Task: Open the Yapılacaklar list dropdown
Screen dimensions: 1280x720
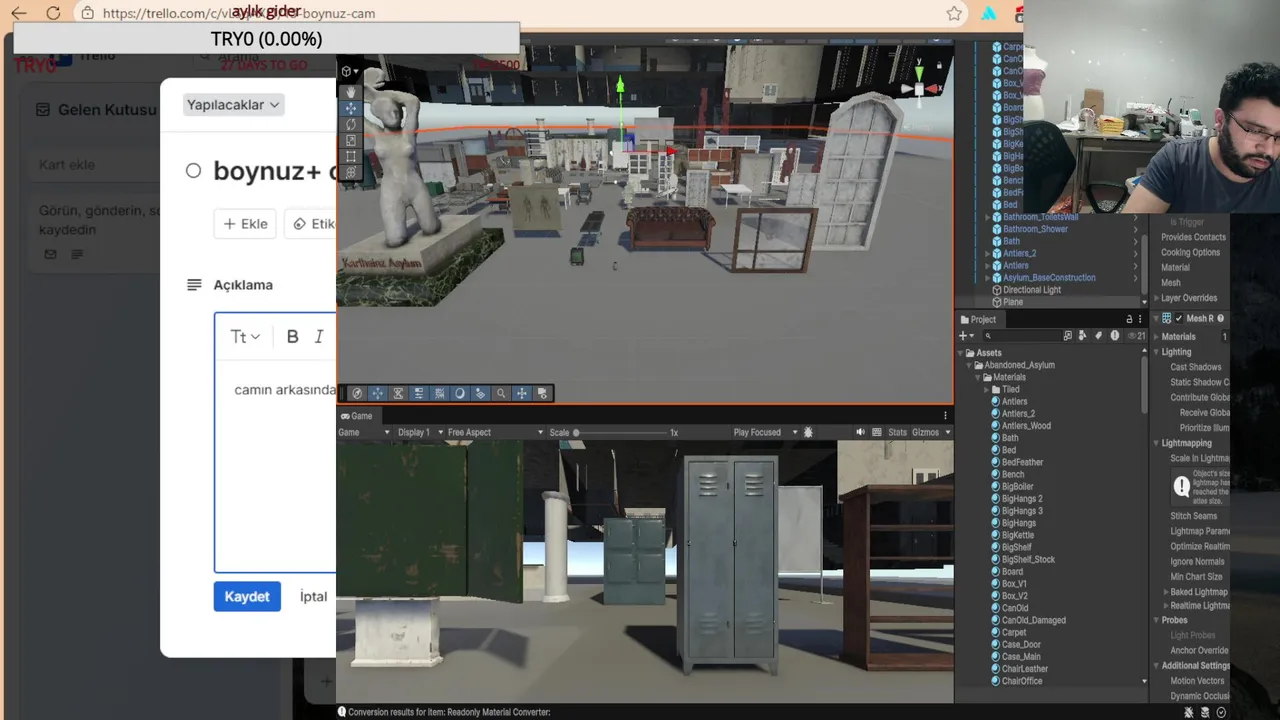Action: [x=233, y=105]
